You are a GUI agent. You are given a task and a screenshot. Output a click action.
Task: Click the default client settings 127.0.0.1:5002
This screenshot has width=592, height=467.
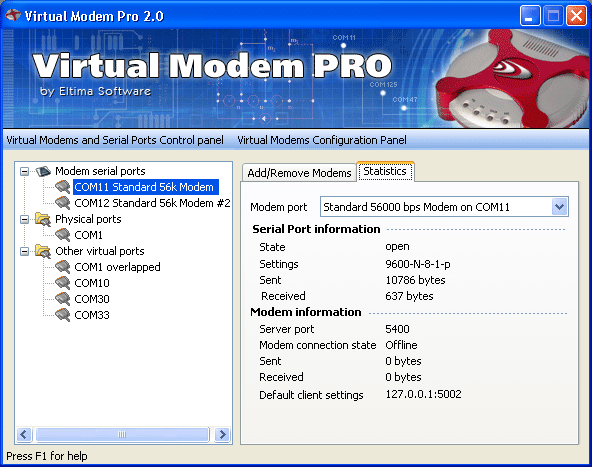(423, 394)
